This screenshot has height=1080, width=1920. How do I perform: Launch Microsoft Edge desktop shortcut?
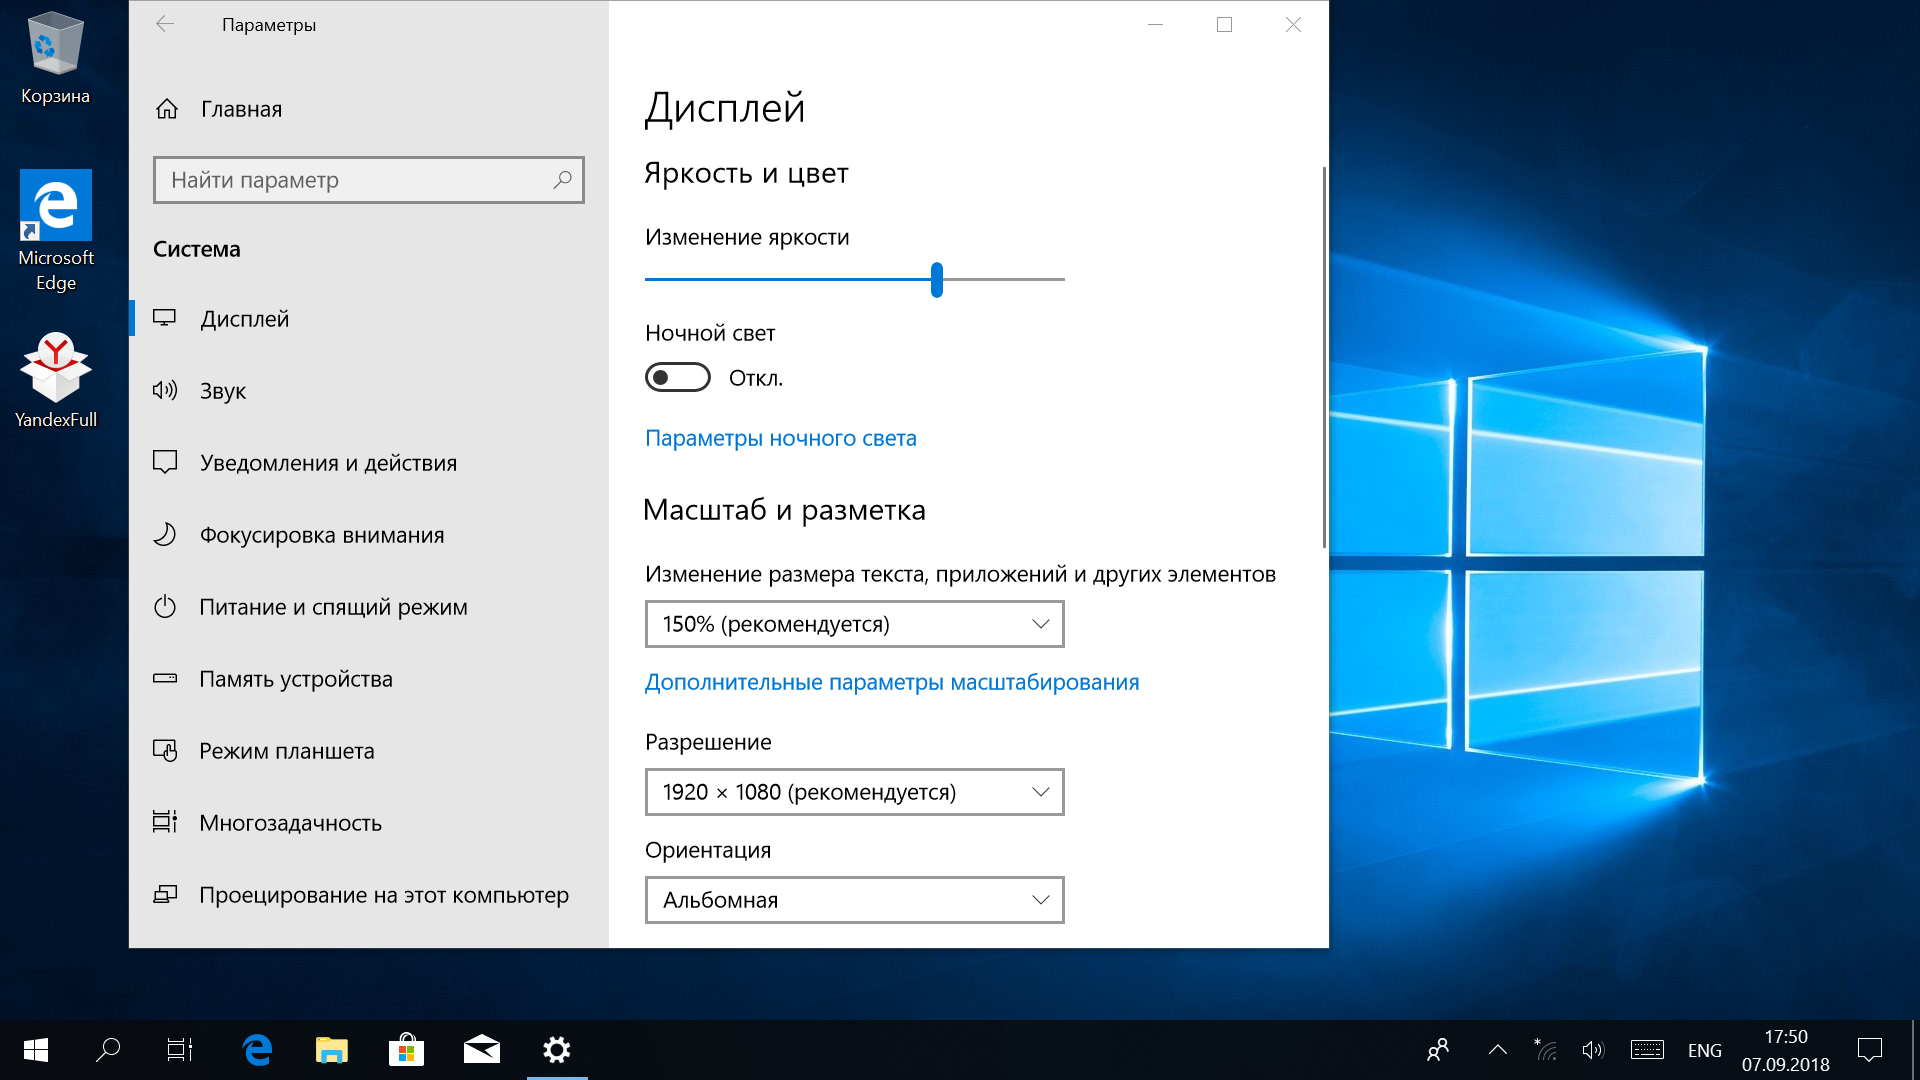click(x=56, y=231)
